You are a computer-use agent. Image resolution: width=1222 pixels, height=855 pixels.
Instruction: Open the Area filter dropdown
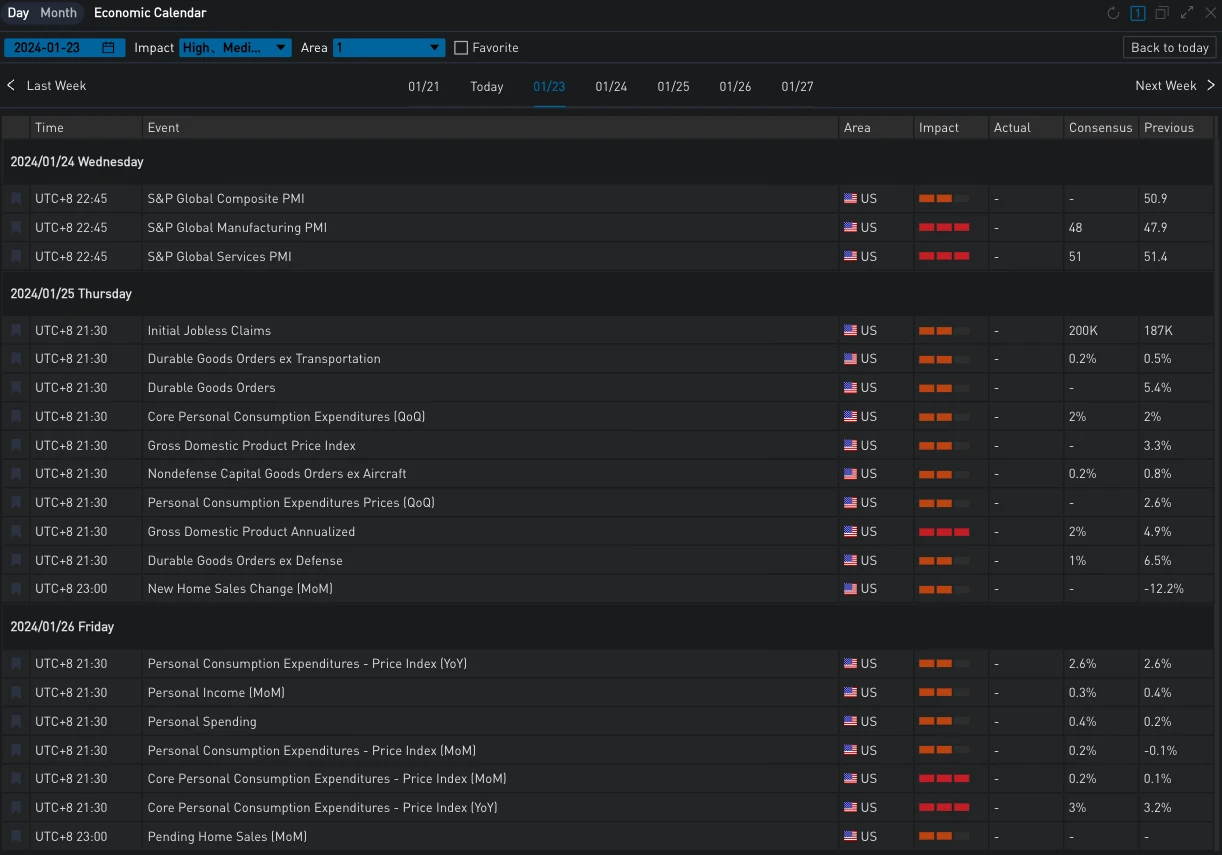pos(388,48)
